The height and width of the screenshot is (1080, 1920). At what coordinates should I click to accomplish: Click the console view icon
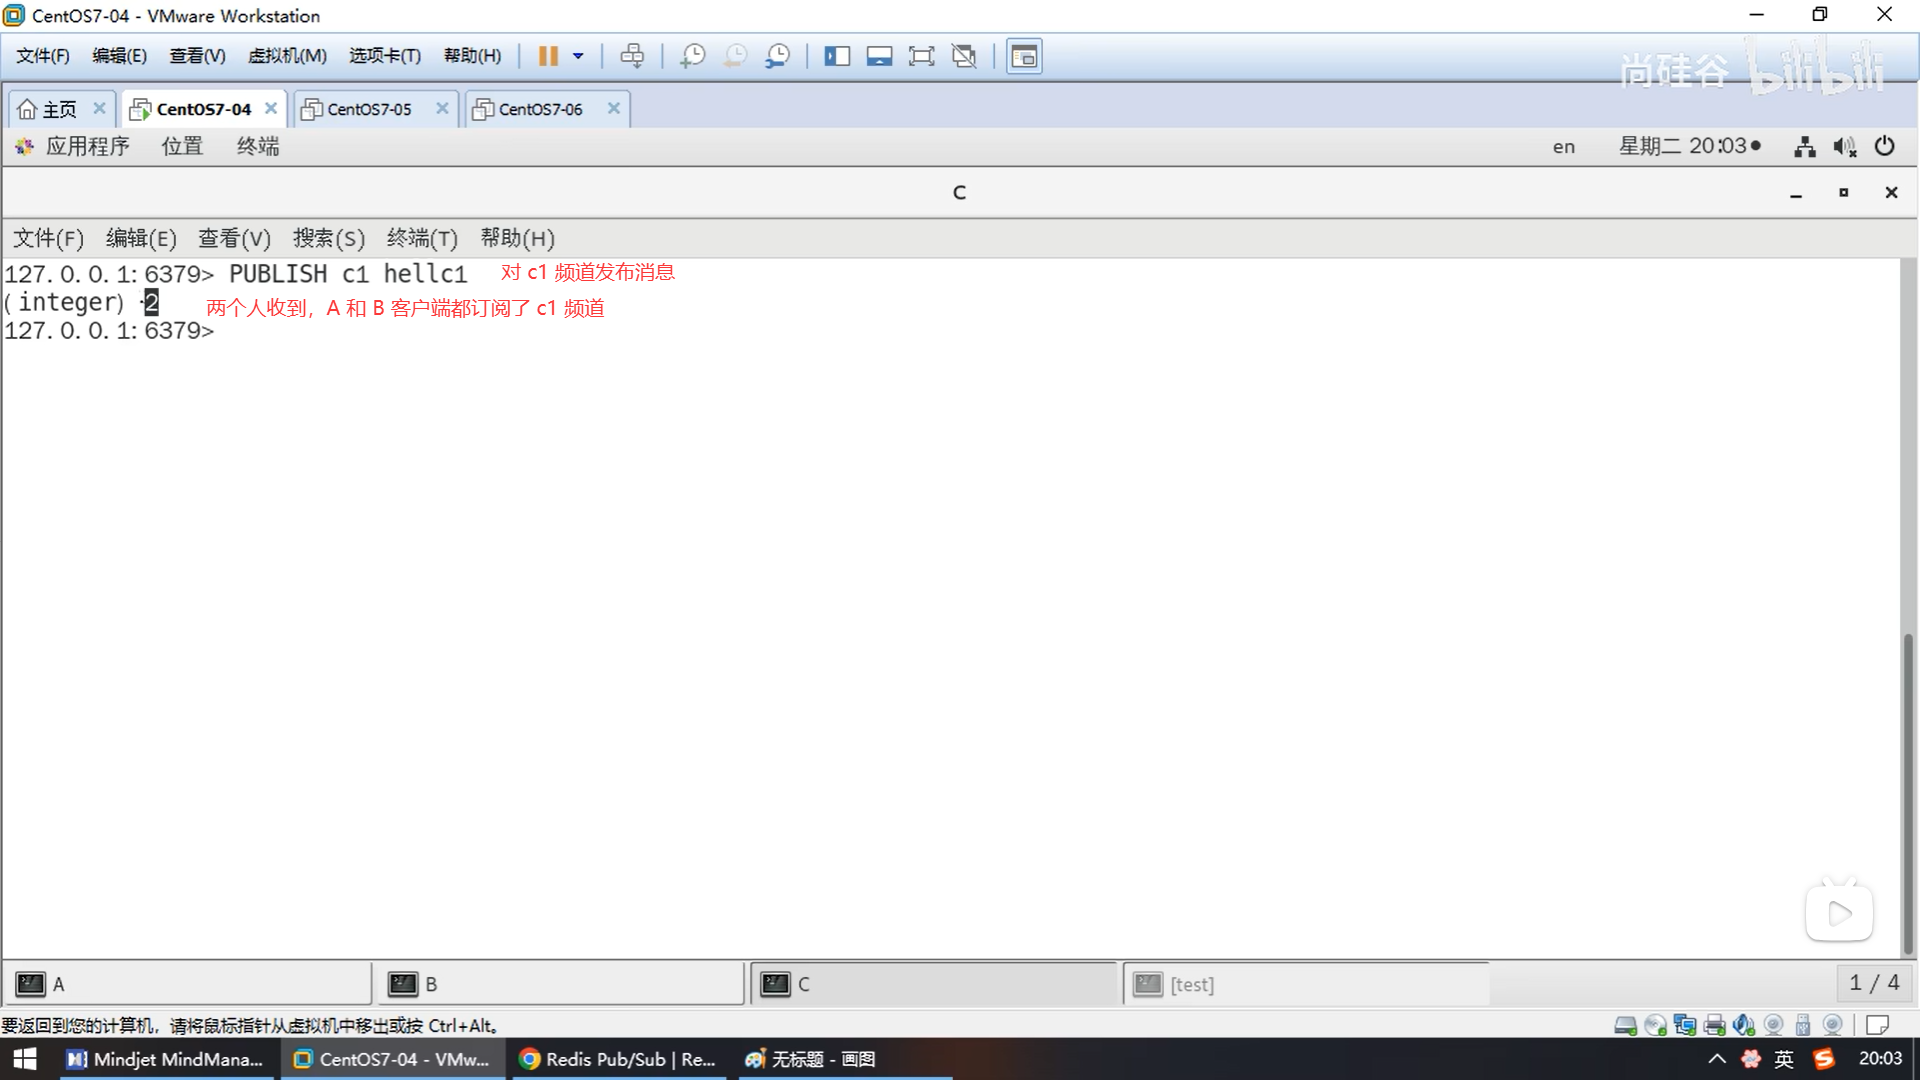pyautogui.click(x=1023, y=56)
